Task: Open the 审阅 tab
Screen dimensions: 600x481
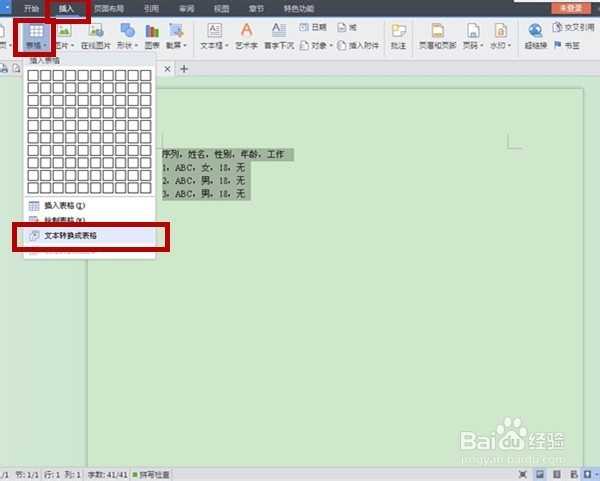Action: pyautogui.click(x=187, y=8)
